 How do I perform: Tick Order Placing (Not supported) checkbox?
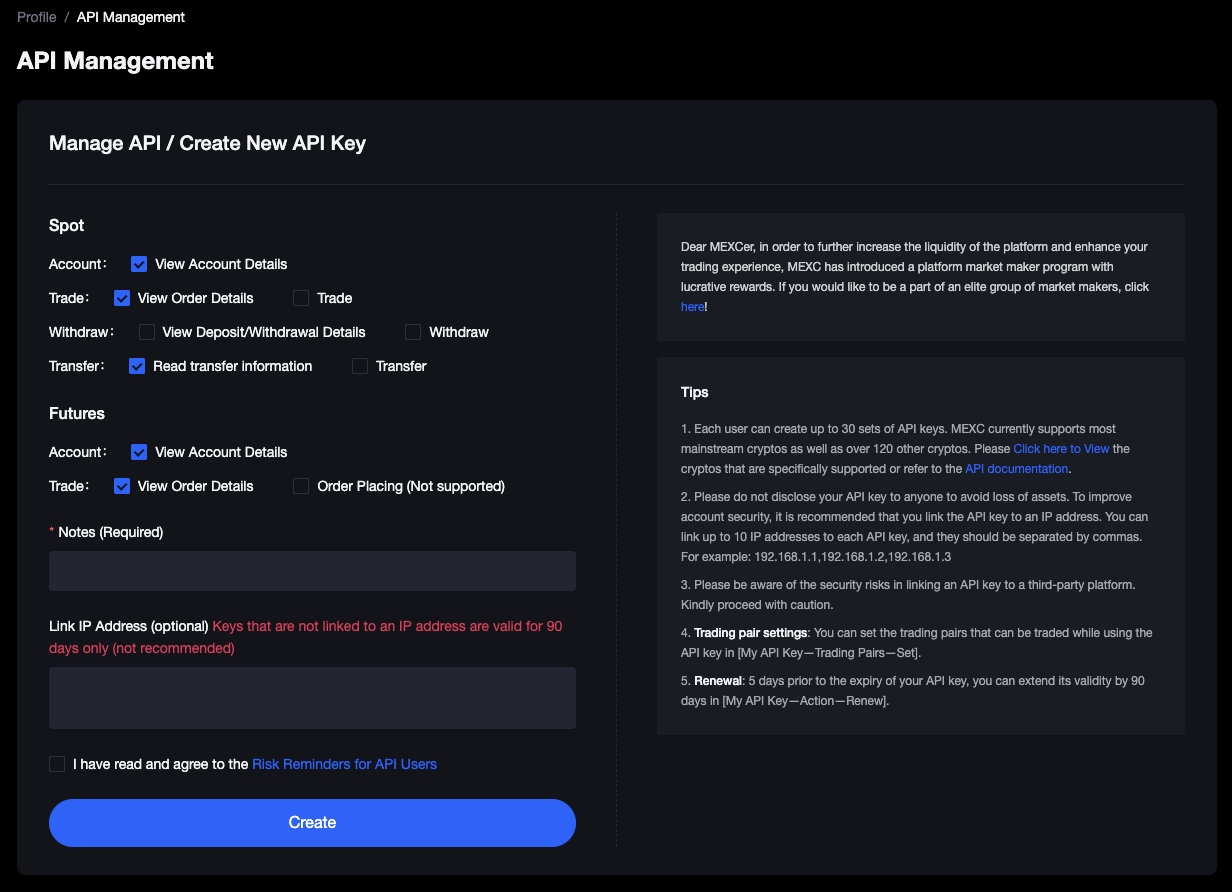coord(301,486)
